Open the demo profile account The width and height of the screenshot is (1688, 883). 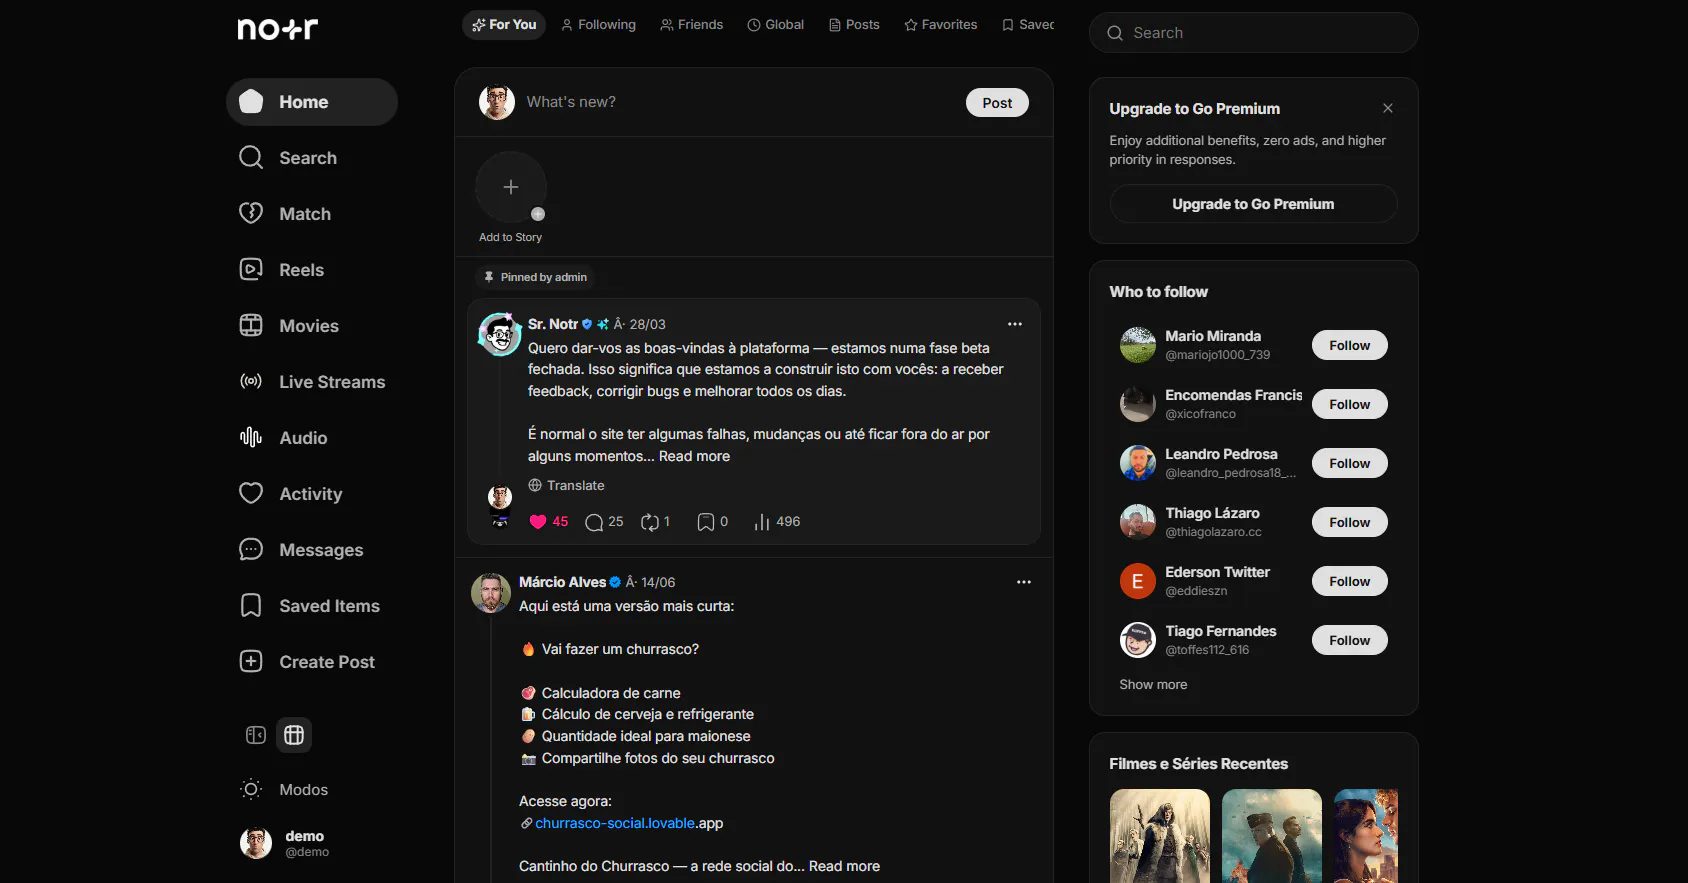pyautogui.click(x=285, y=843)
